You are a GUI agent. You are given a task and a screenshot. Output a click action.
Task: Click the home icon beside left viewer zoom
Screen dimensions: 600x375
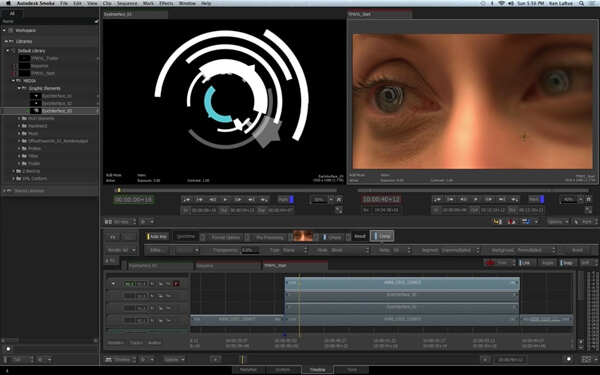point(339,199)
